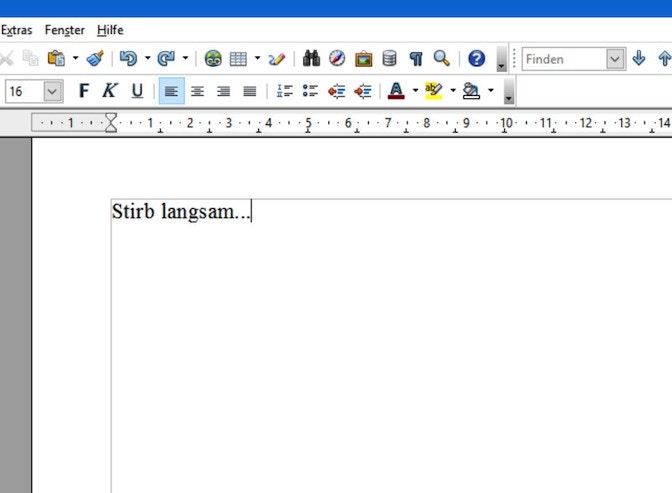Open the Navigator compass icon
This screenshot has height=493, width=672.
[x=337, y=58]
